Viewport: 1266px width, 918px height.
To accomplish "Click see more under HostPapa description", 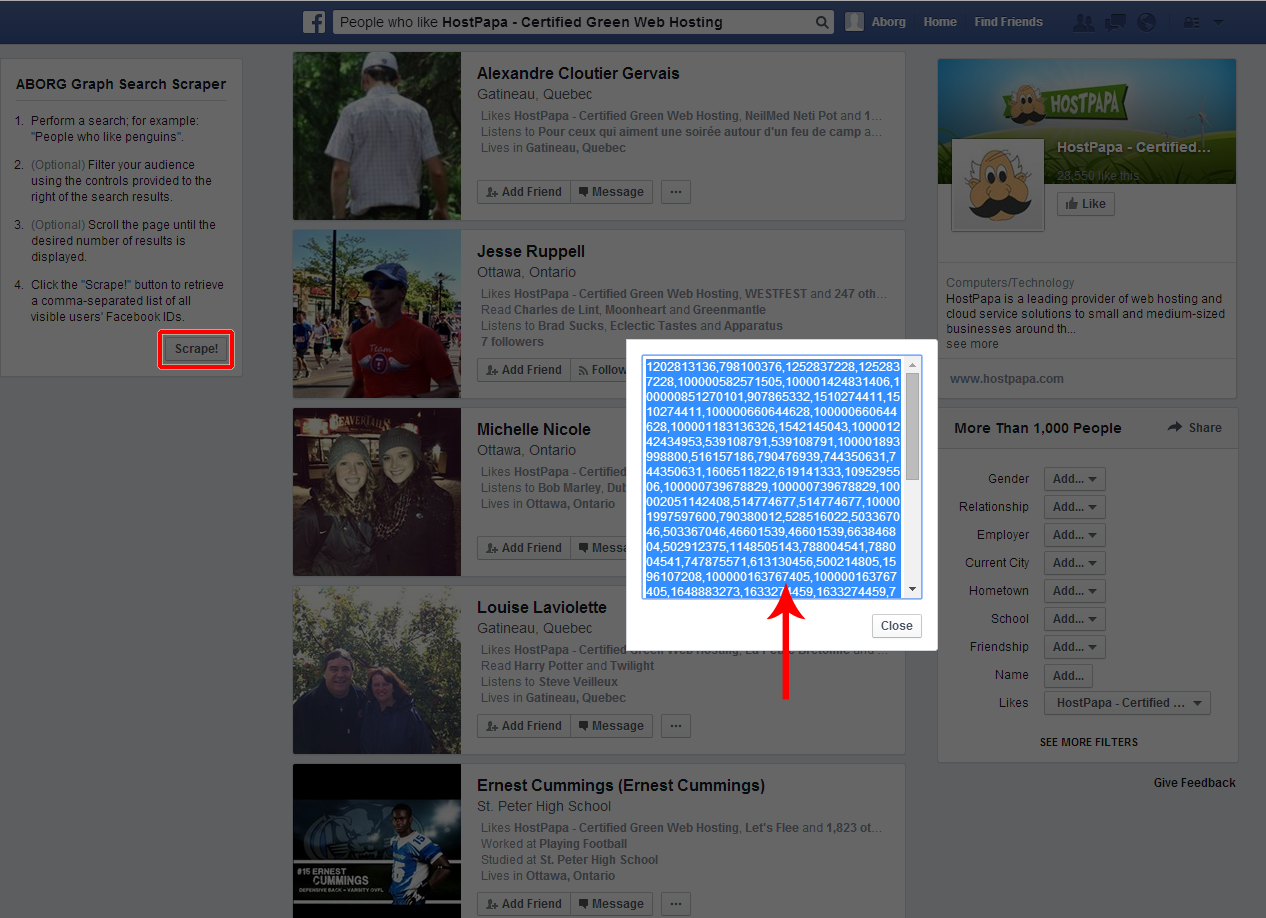I will pyautogui.click(x=972, y=344).
